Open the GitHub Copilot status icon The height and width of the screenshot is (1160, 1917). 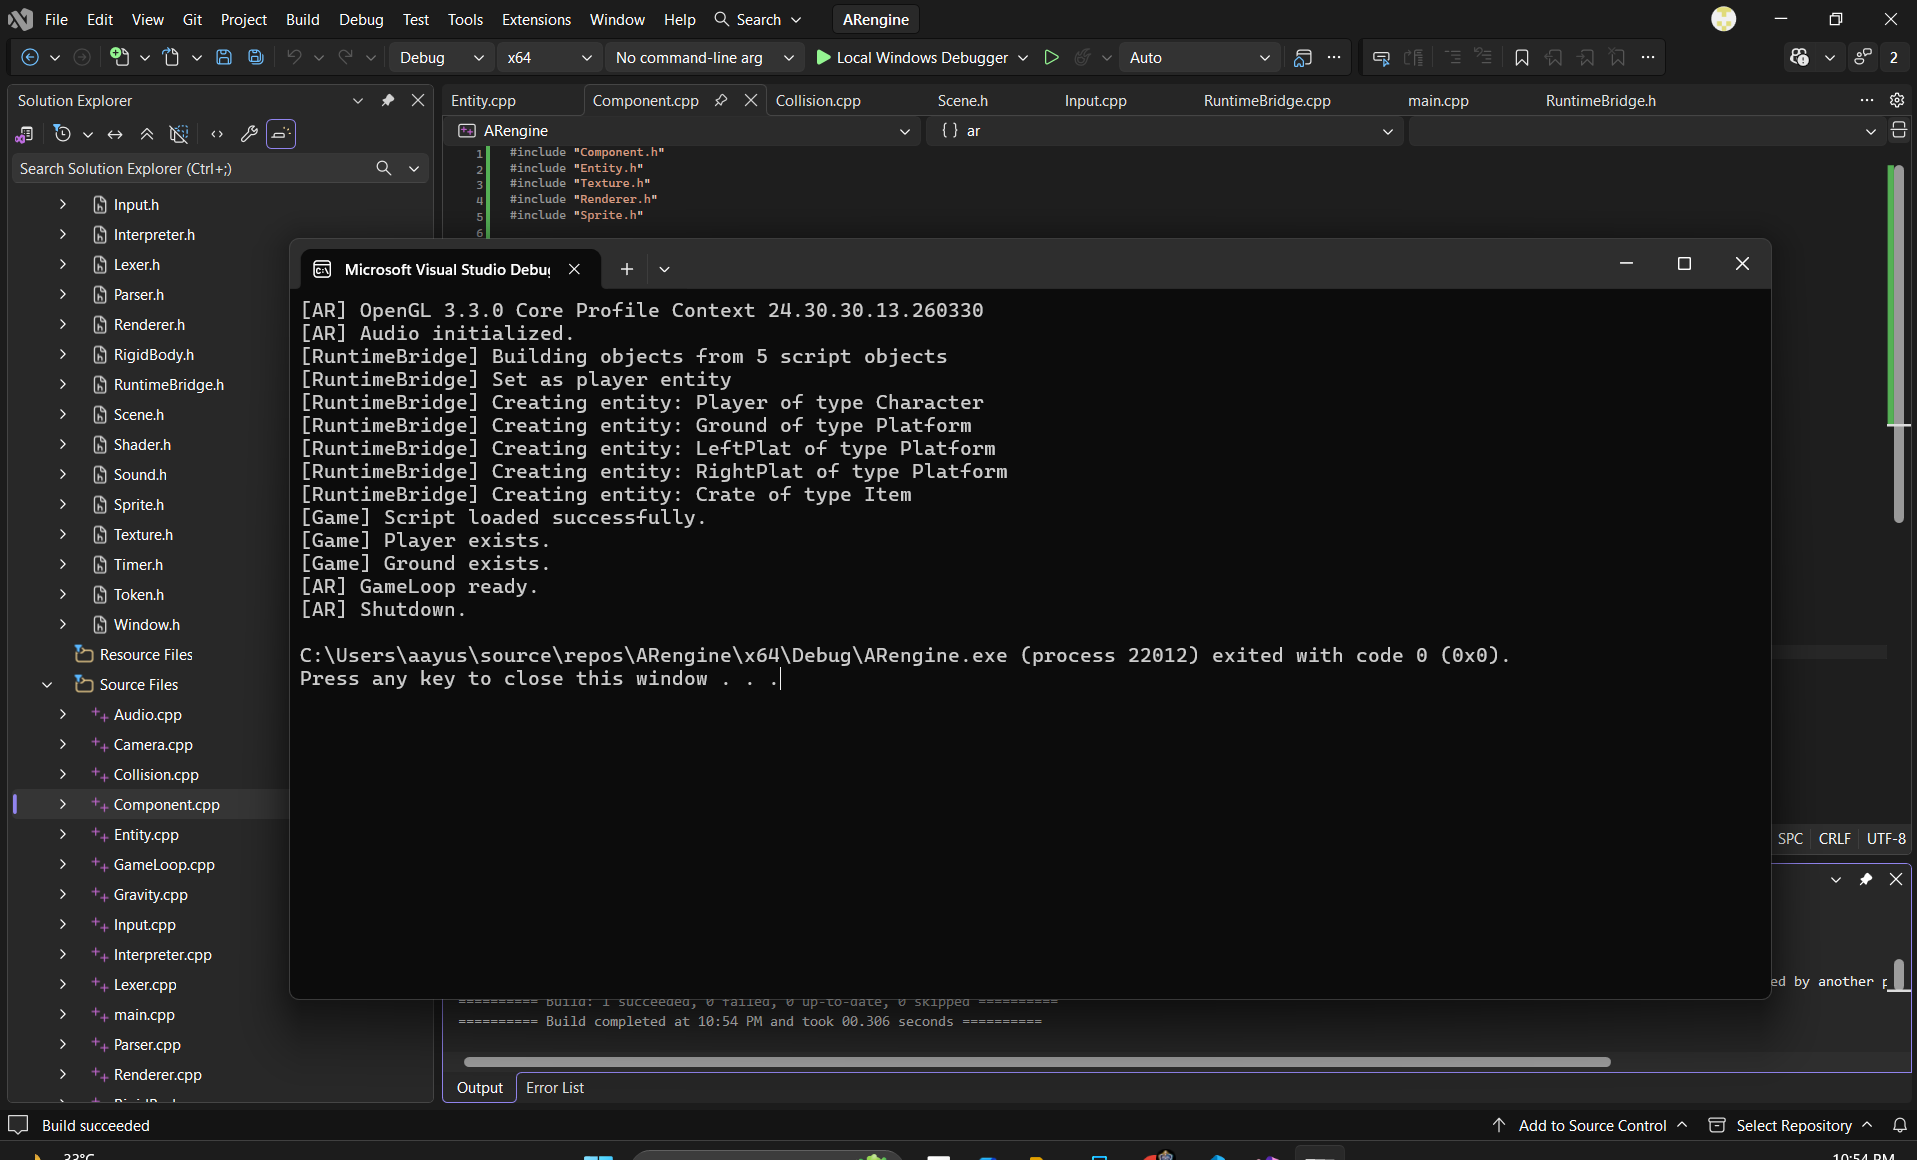(x=1800, y=58)
